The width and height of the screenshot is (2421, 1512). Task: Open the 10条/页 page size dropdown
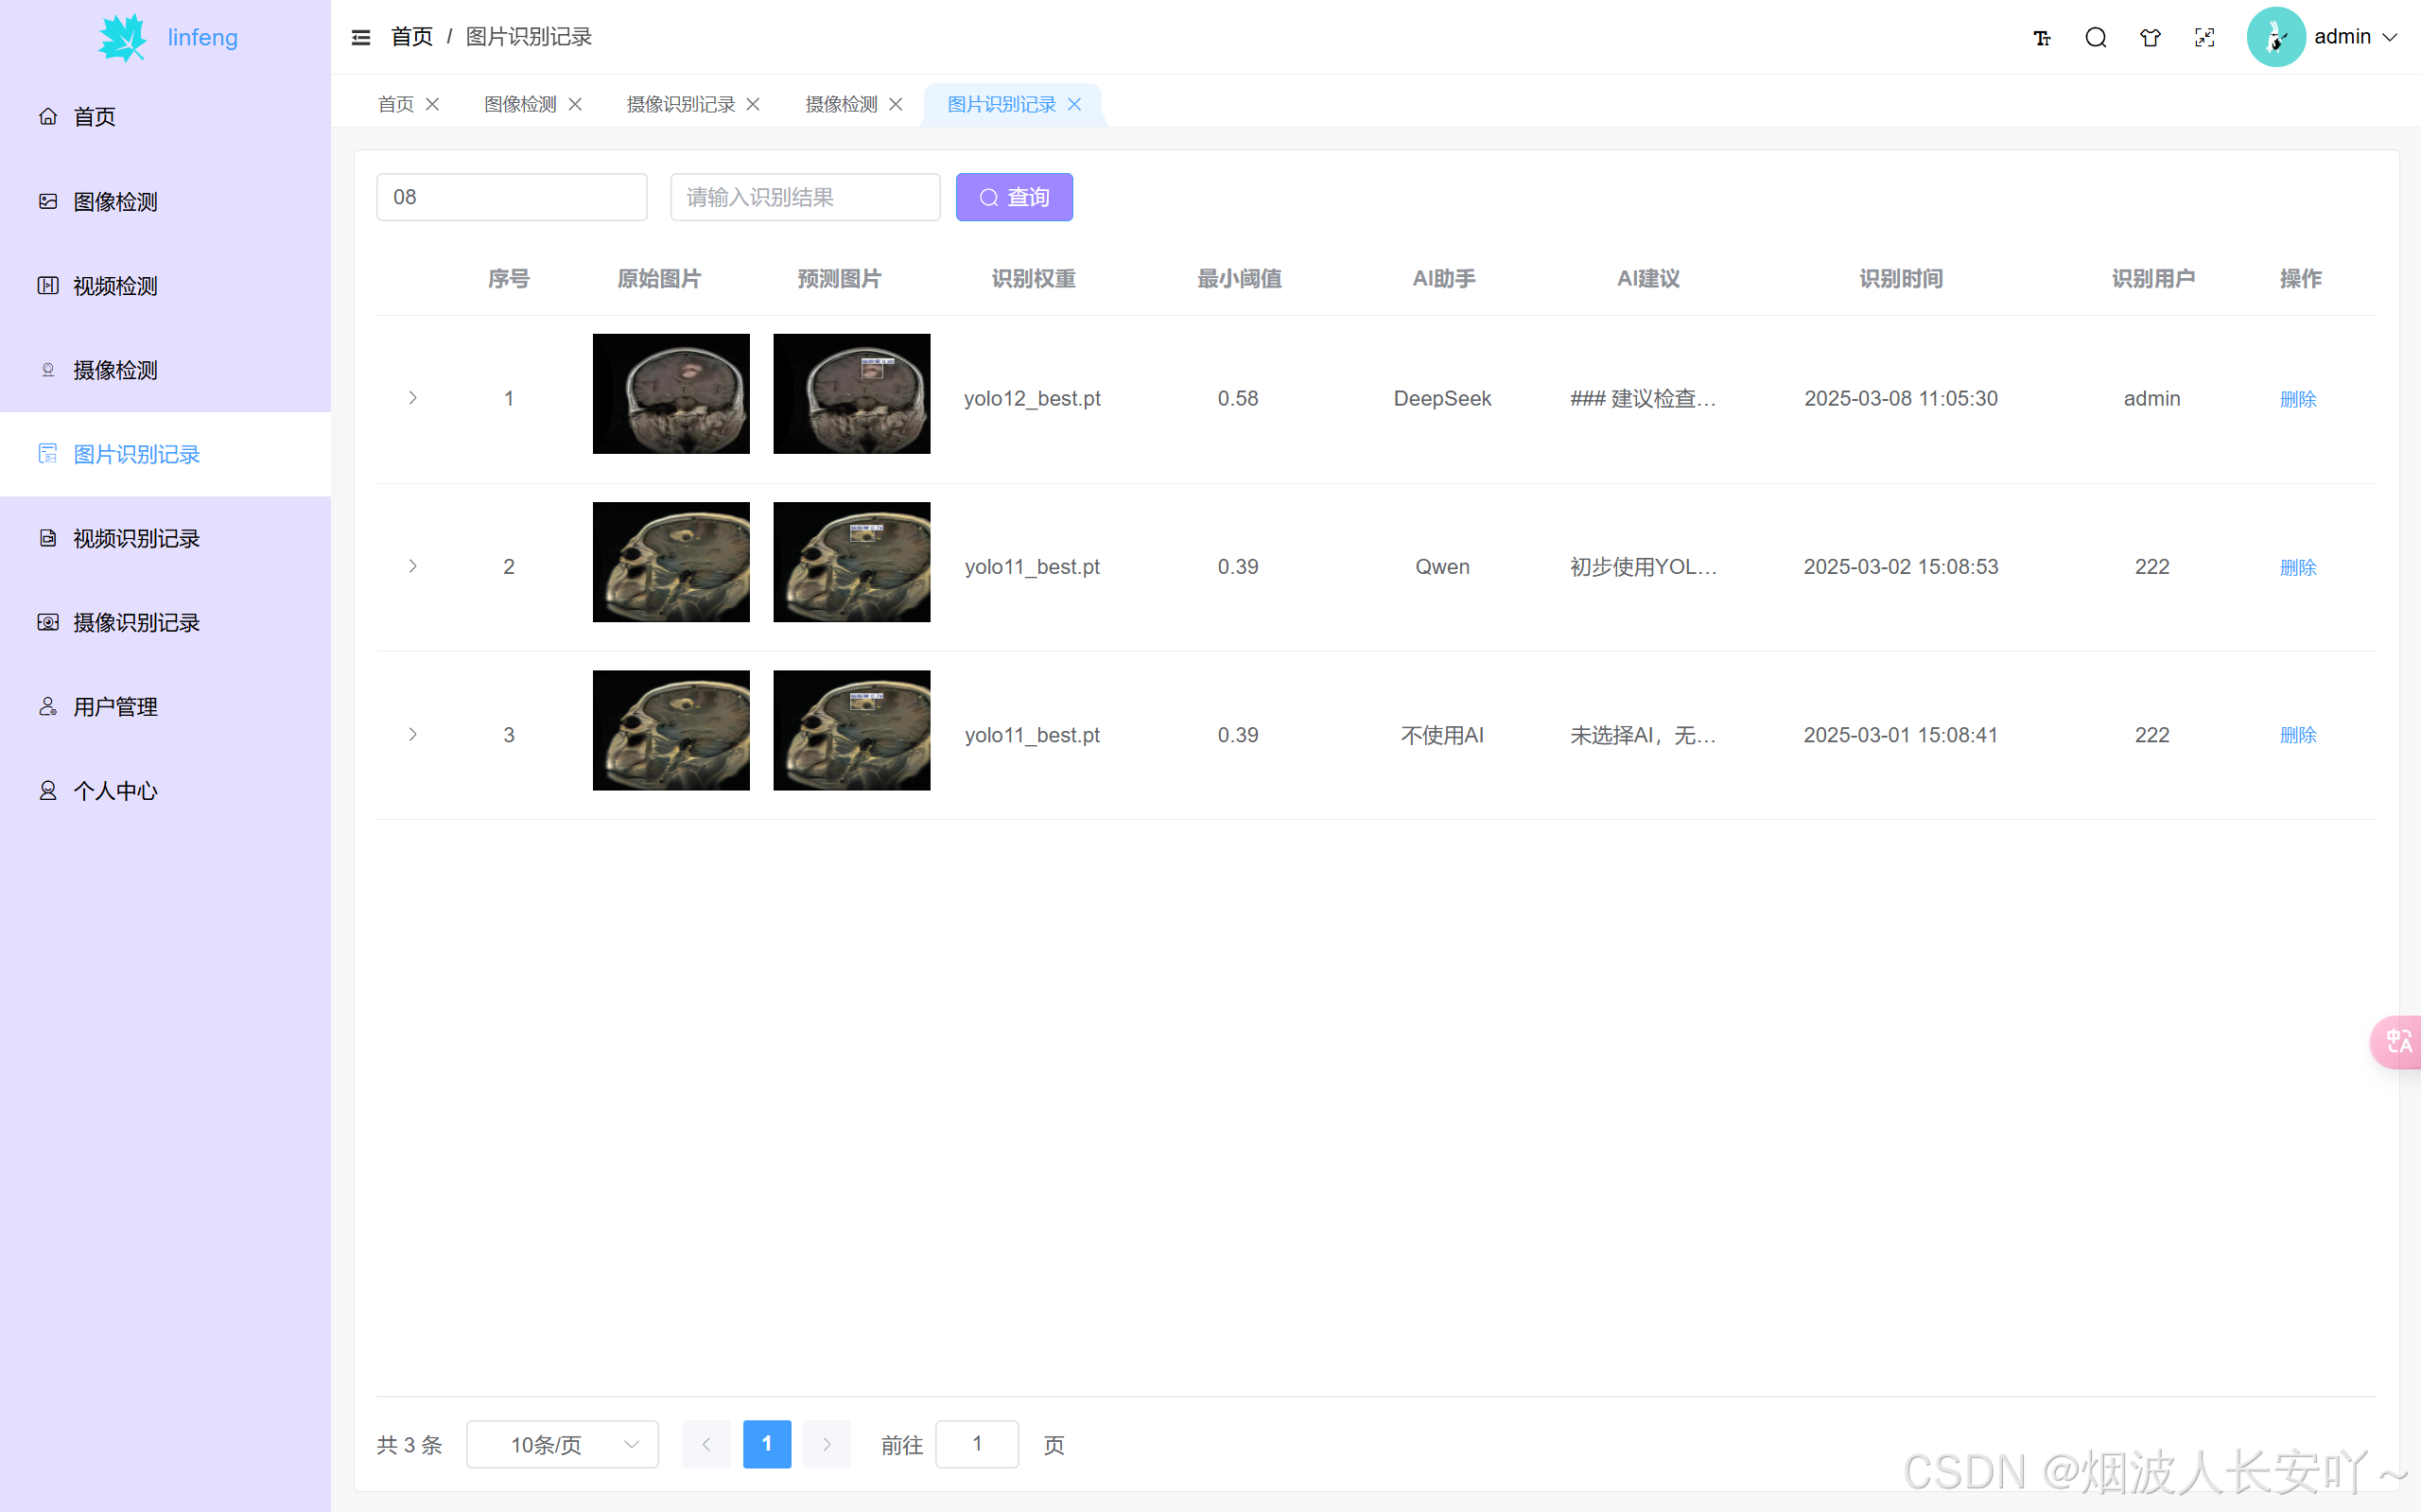562,1444
